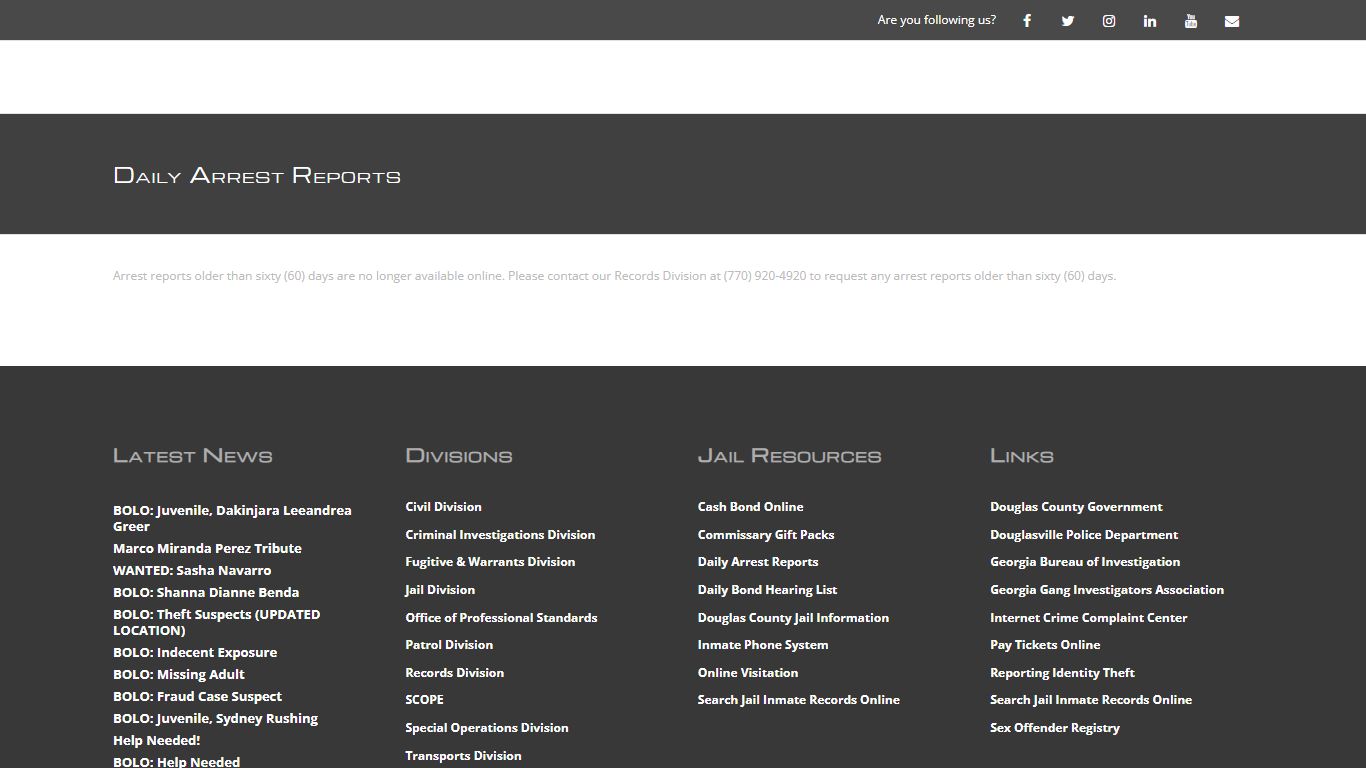Open Online Visitation link
This screenshot has width=1366, height=768.
coord(748,673)
